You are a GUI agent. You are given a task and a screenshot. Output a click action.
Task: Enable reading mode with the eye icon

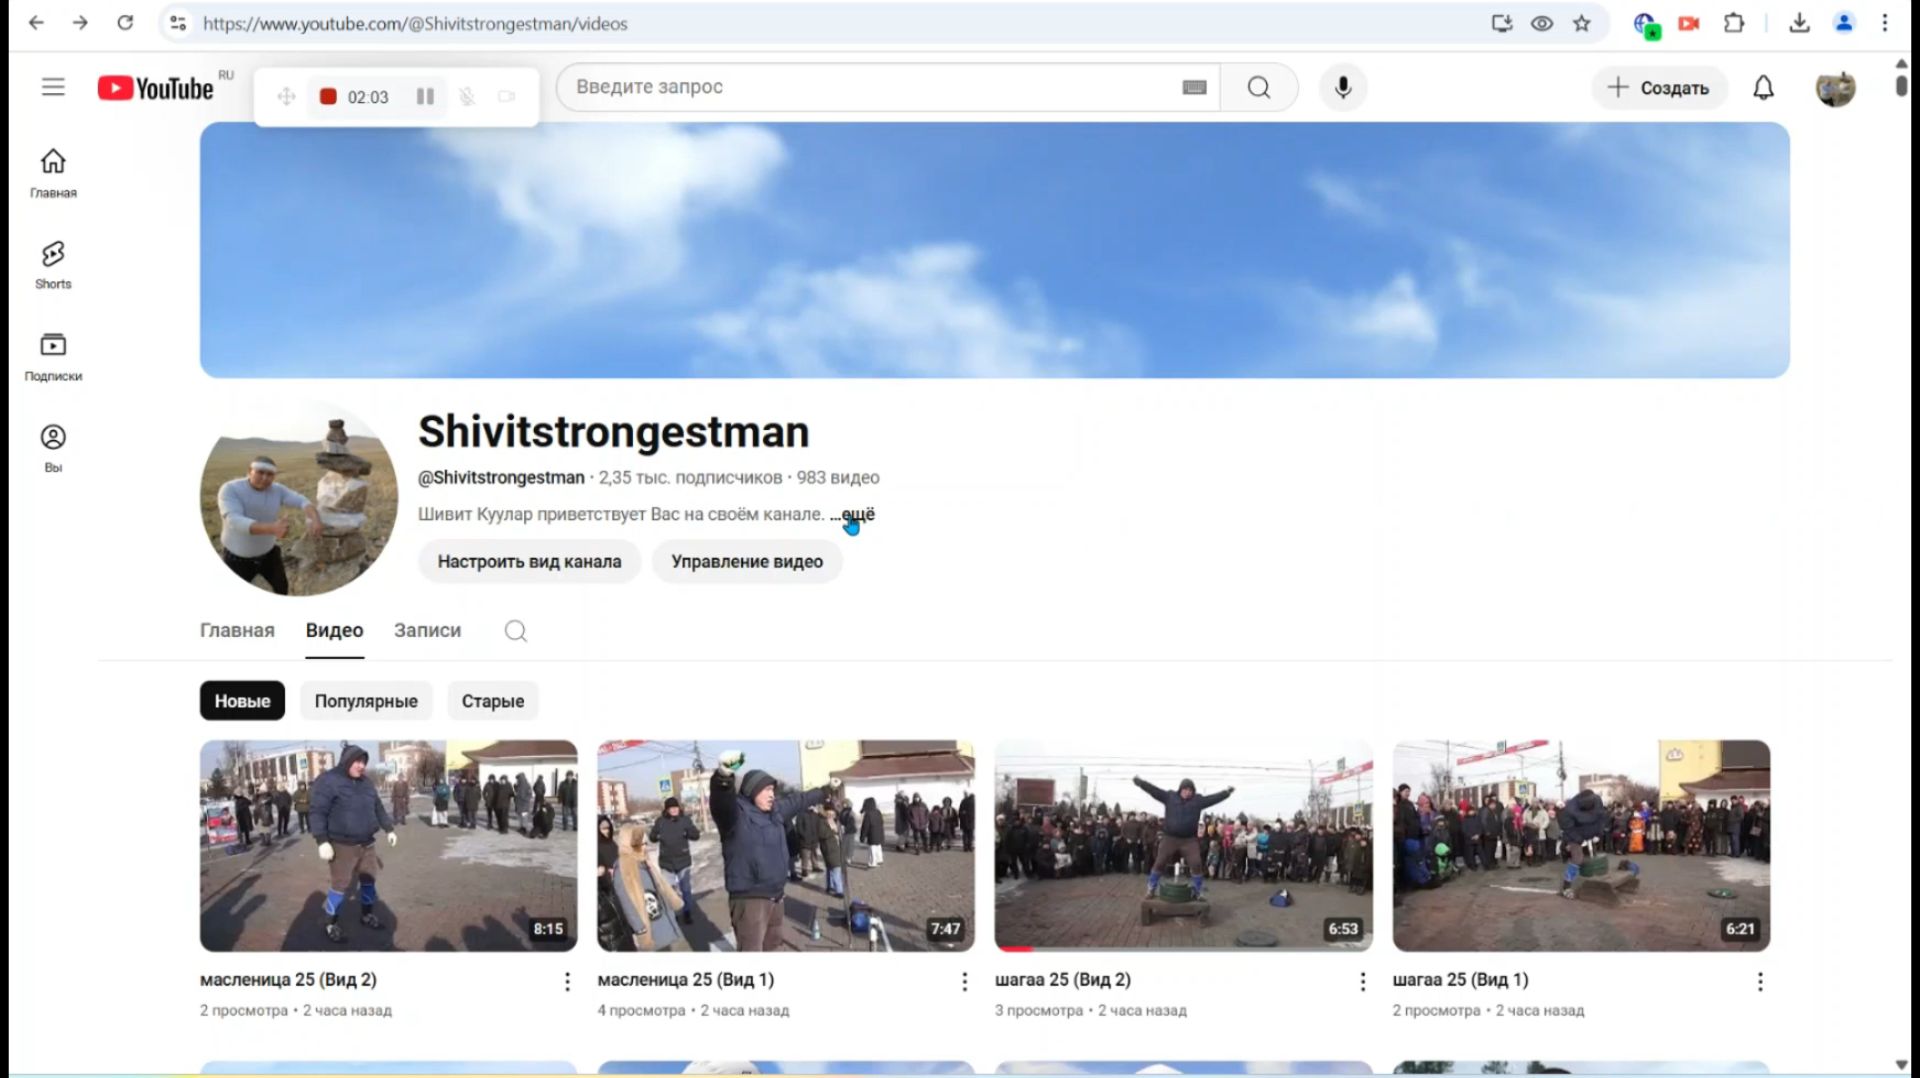pos(1541,23)
